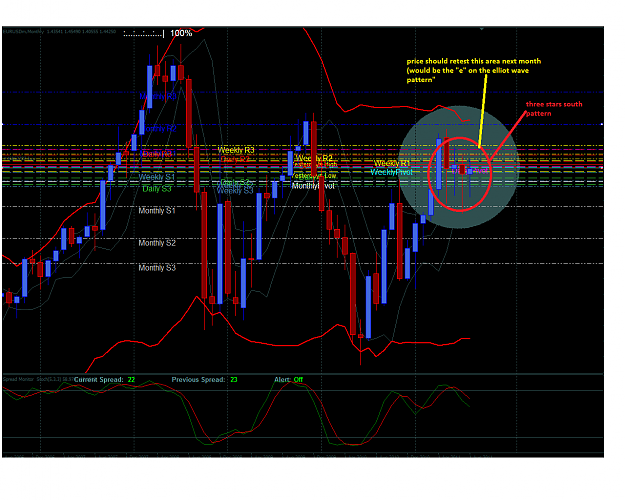Select the Monthly R2 level label
The width and height of the screenshot is (625, 500).
coord(159,129)
